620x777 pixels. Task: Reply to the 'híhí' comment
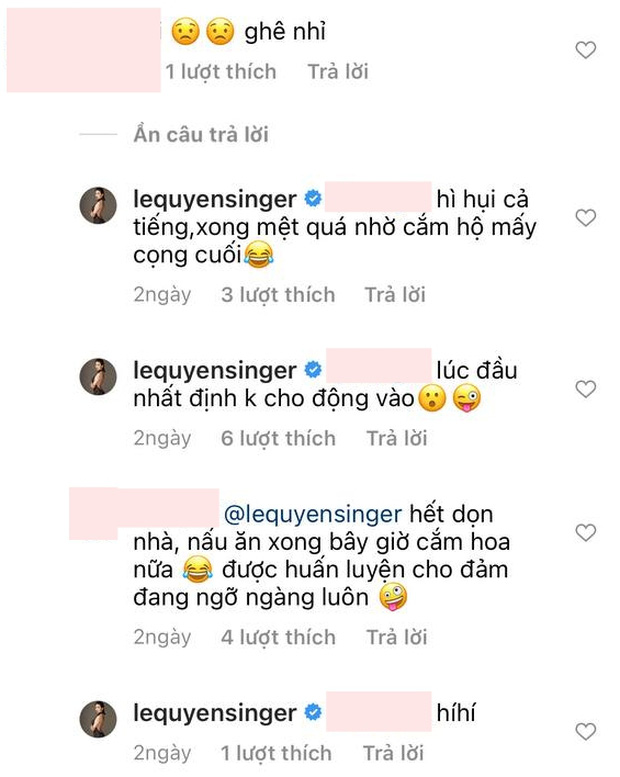(393, 753)
